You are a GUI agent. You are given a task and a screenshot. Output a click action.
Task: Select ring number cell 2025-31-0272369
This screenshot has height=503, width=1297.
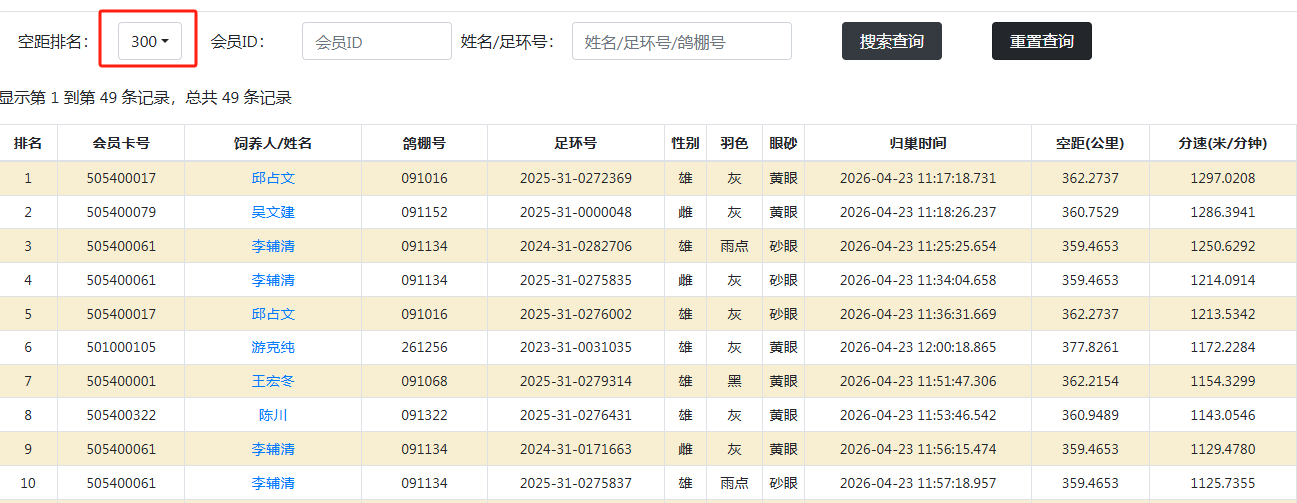tap(575, 179)
